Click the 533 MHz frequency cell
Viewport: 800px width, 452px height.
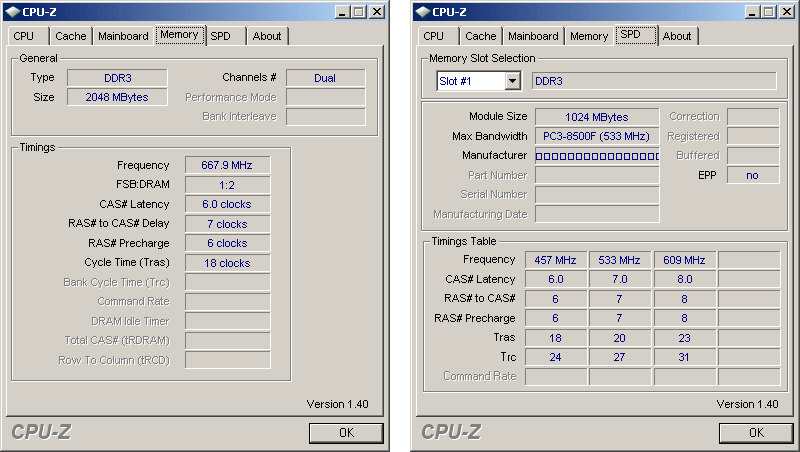[x=620, y=260]
